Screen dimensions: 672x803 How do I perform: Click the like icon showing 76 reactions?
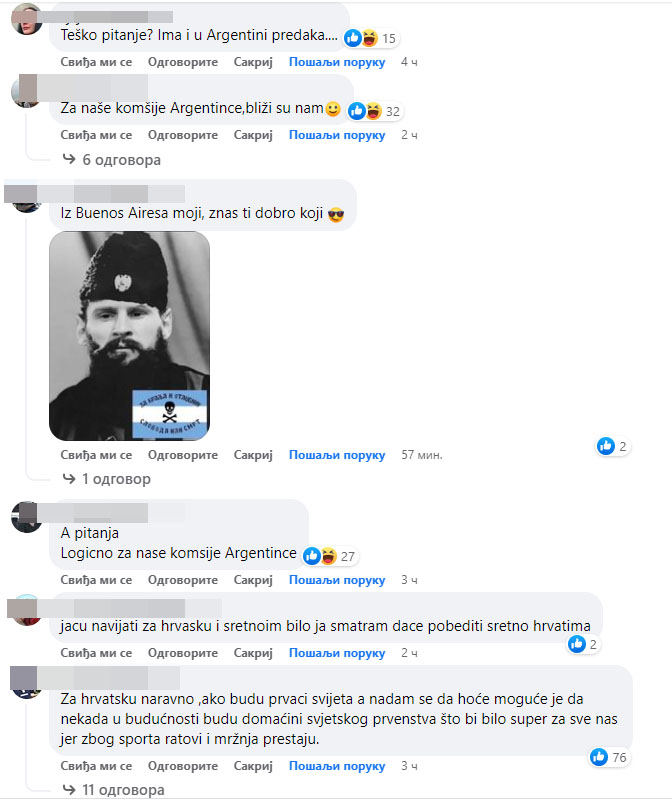598,757
